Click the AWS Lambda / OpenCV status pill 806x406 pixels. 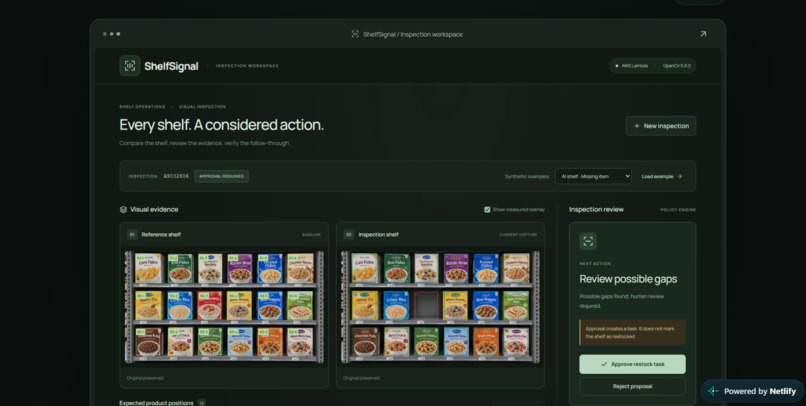(653, 66)
